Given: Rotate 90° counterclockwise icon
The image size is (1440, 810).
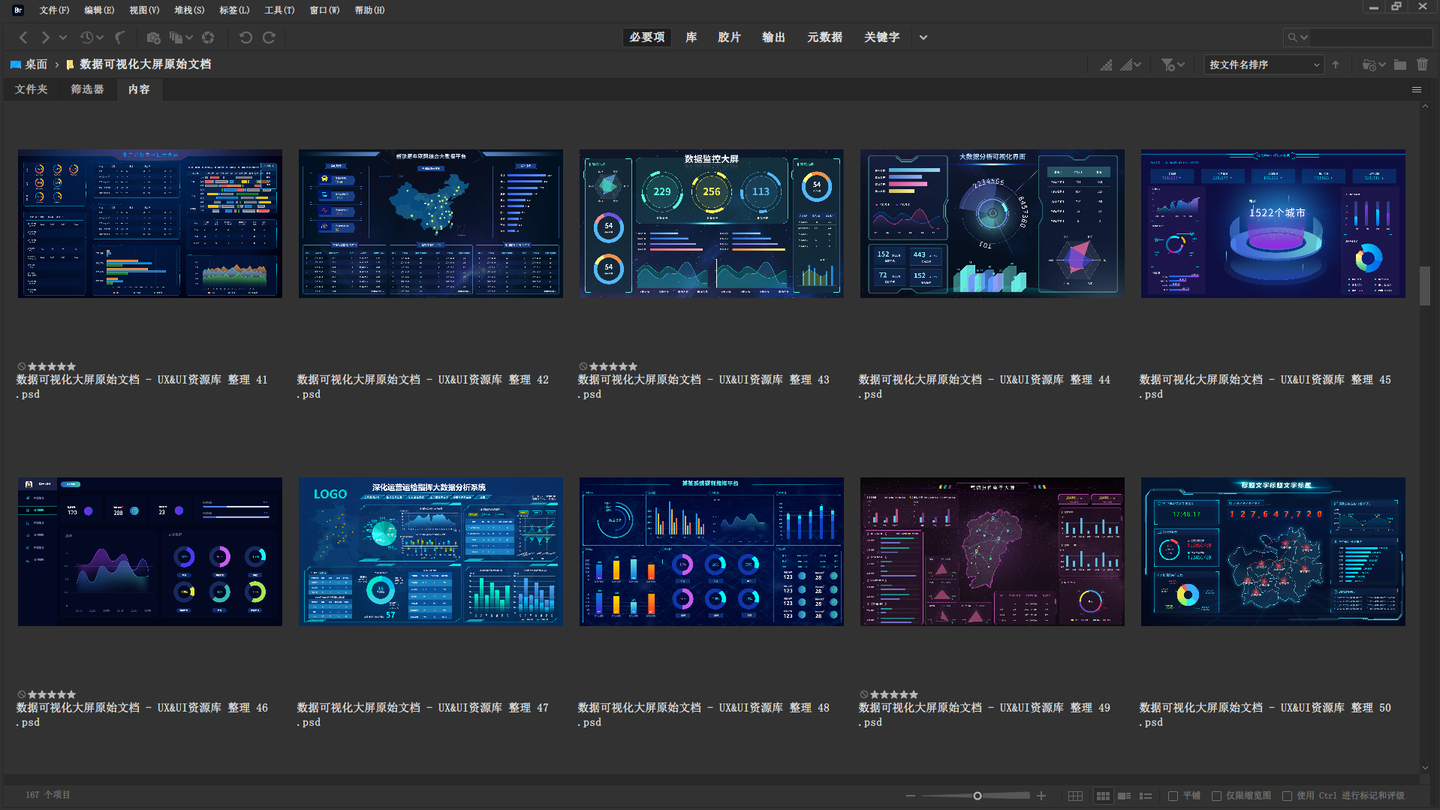Looking at the screenshot, I should tap(246, 38).
